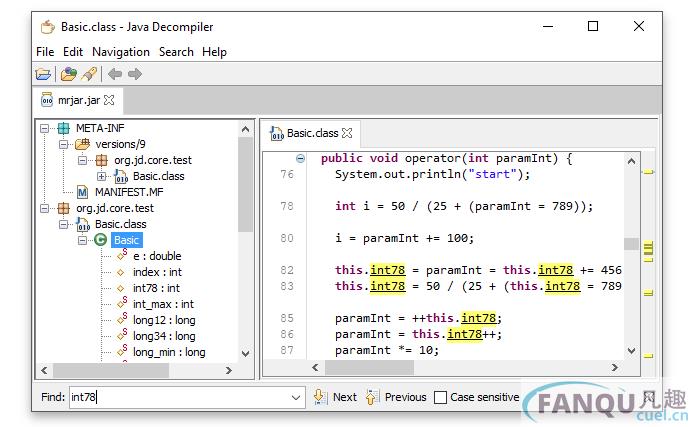This screenshot has height=427, width=689.
Task: Click the field icon next to int_max : int
Action: click(x=122, y=303)
